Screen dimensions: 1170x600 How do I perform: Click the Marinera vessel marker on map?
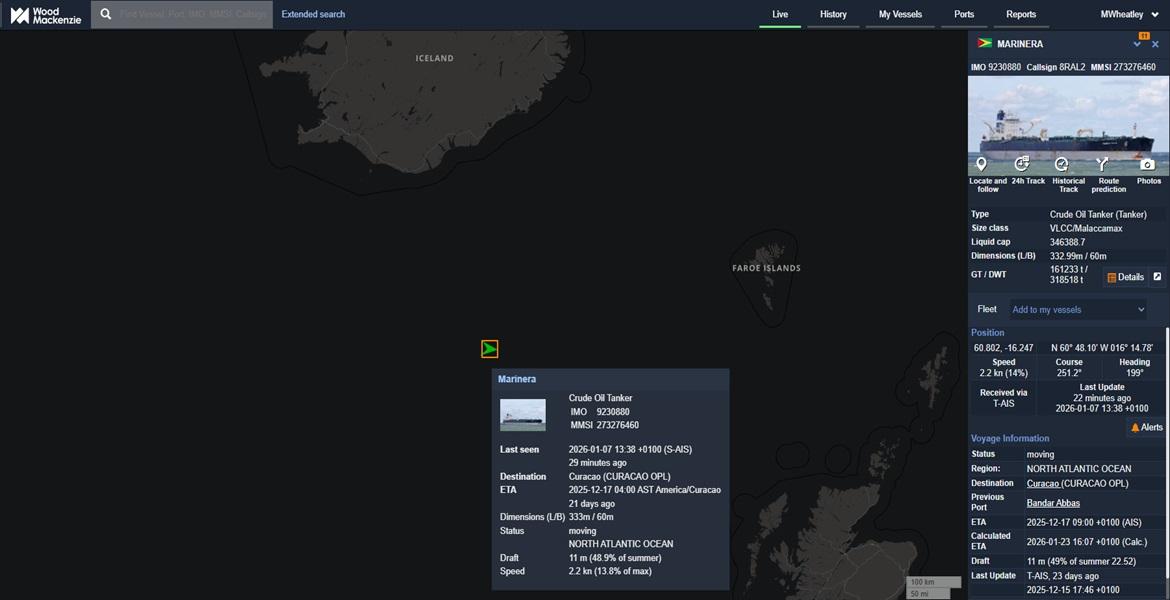489,349
